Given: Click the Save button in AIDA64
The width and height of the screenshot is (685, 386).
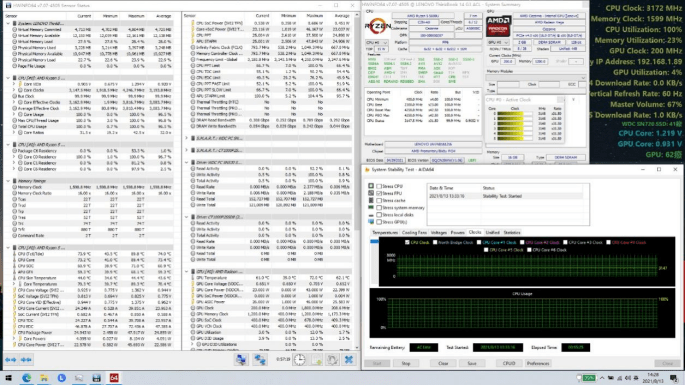Looking at the screenshot, I should point(472,363).
